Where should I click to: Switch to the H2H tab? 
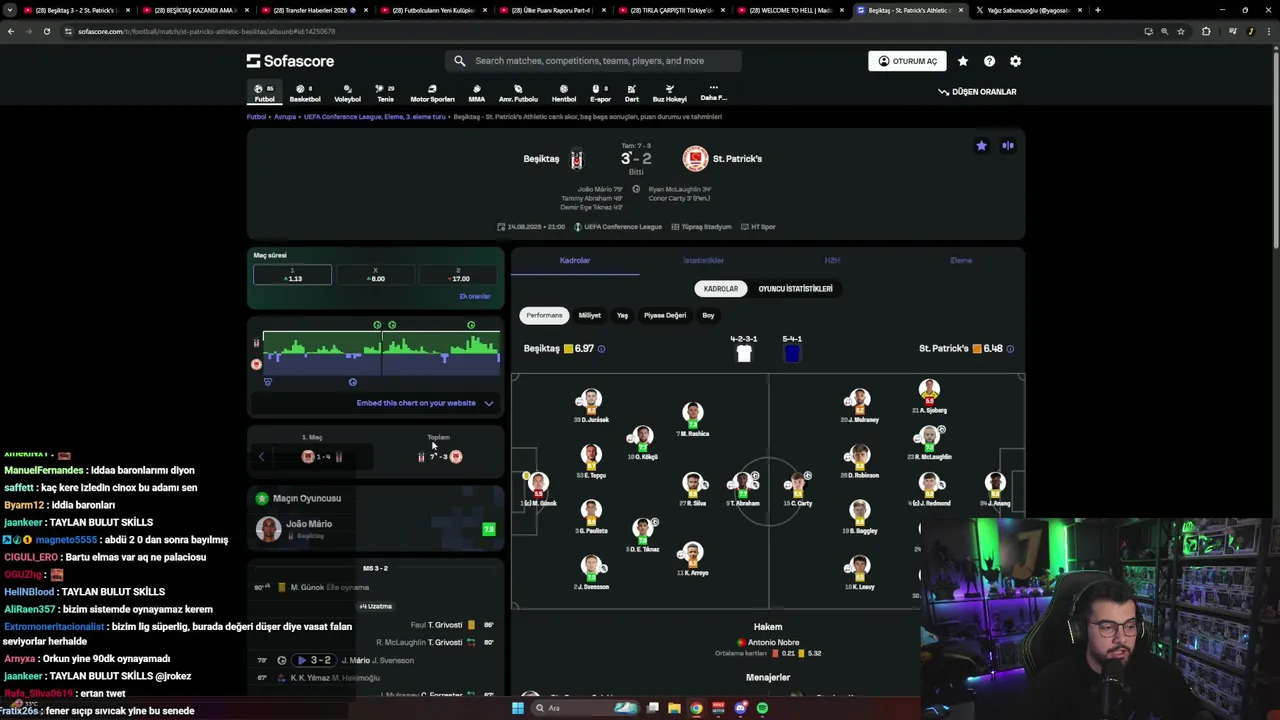pos(832,260)
